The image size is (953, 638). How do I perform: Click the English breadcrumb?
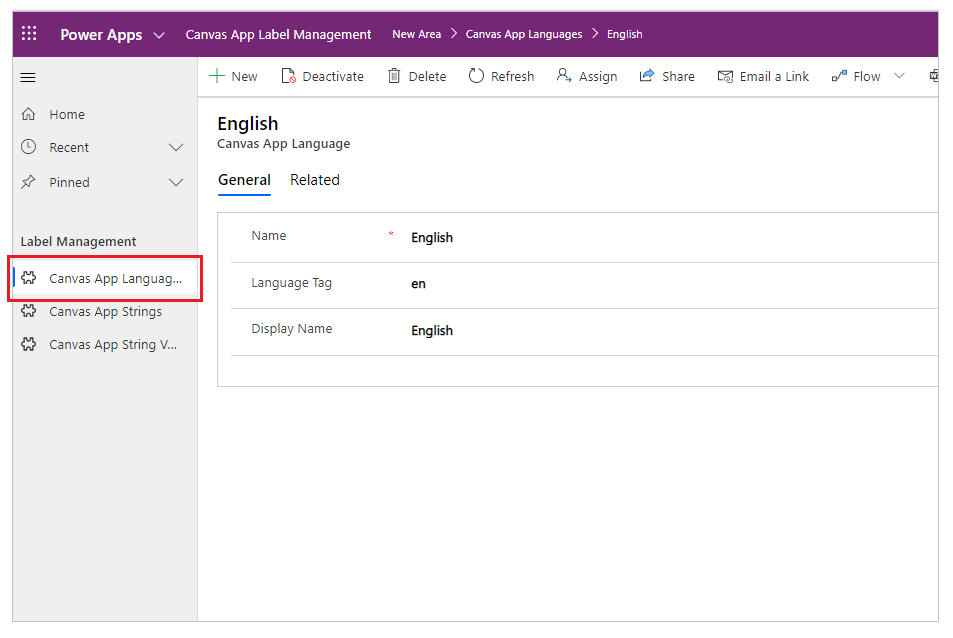[x=624, y=35]
